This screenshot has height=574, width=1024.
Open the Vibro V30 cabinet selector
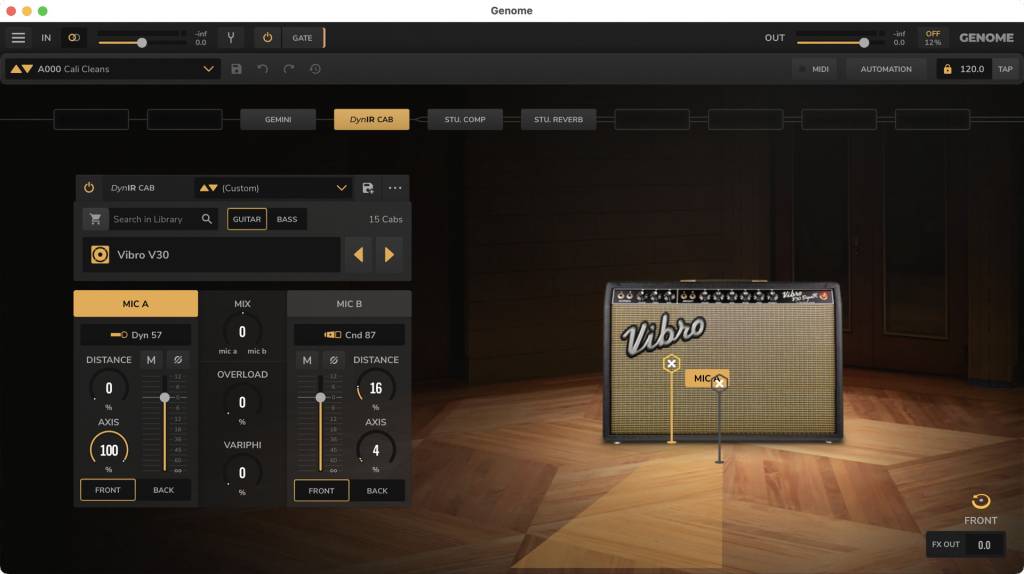pyautogui.click(x=211, y=255)
